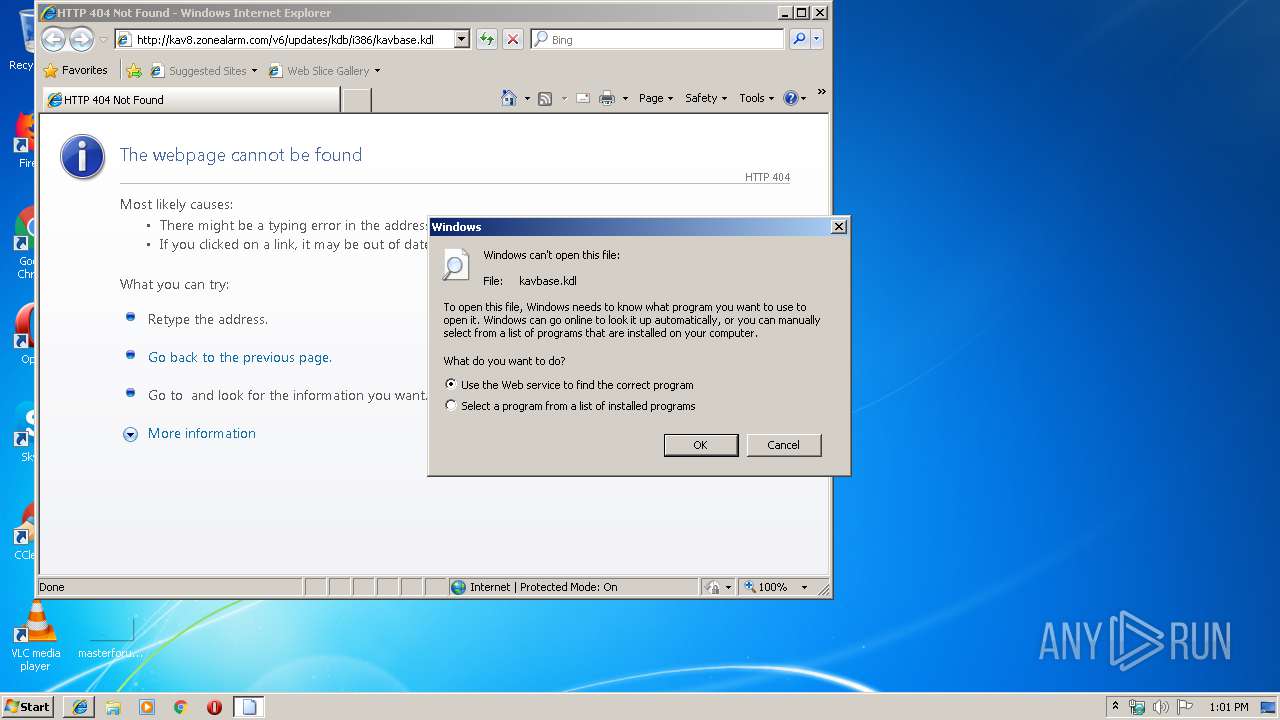Click the Internet Protected Mode zone indicator
This screenshot has height=720, width=1280.
[574, 587]
